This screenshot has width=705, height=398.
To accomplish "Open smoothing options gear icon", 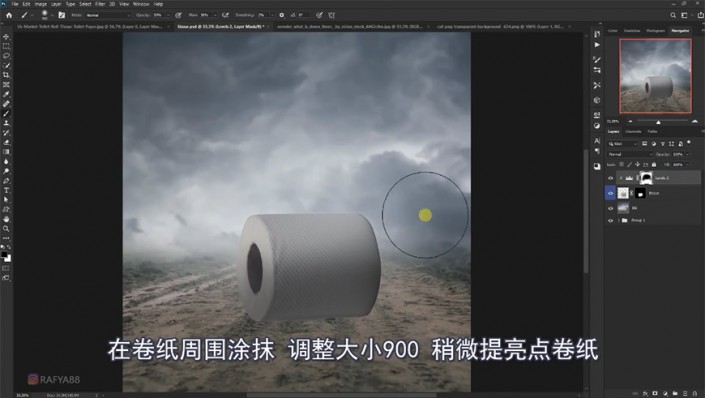I will tap(281, 15).
